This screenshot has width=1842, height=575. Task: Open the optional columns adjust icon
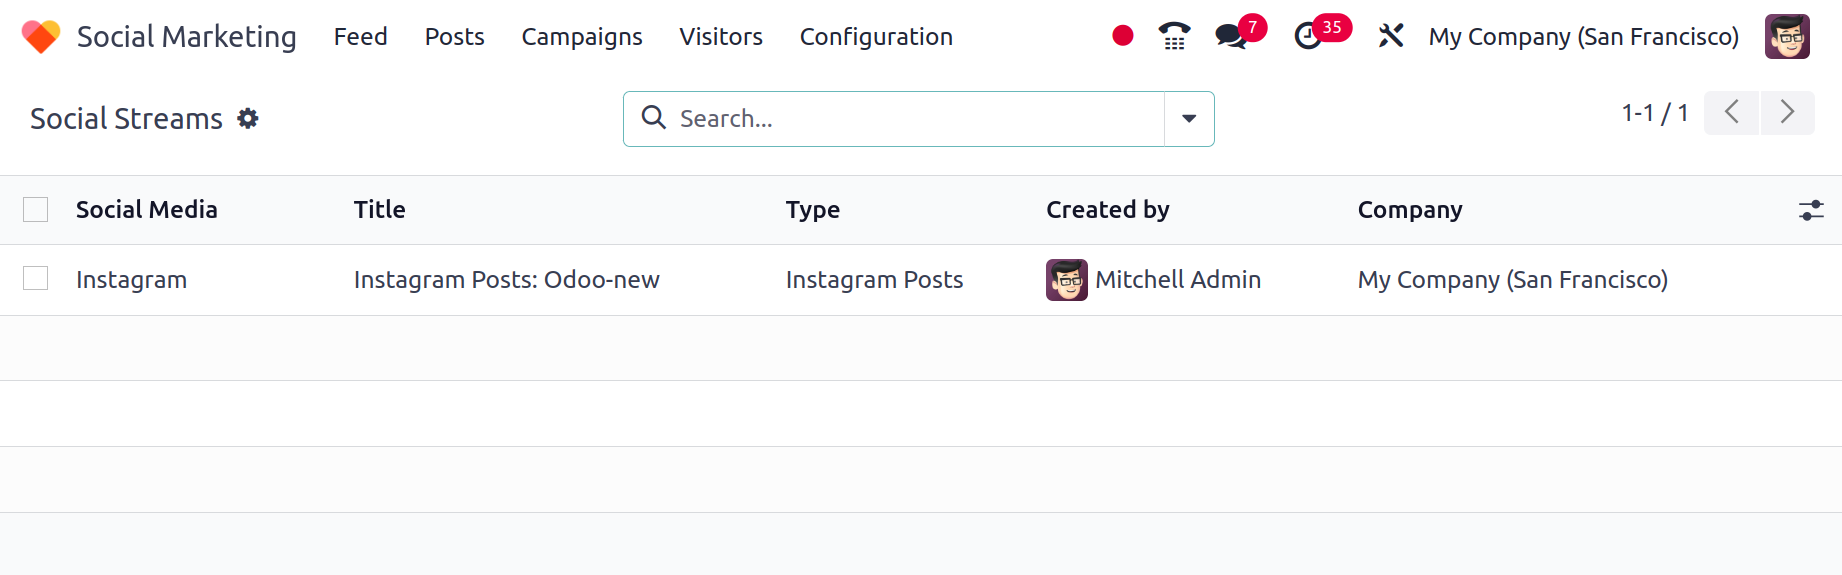click(x=1811, y=210)
